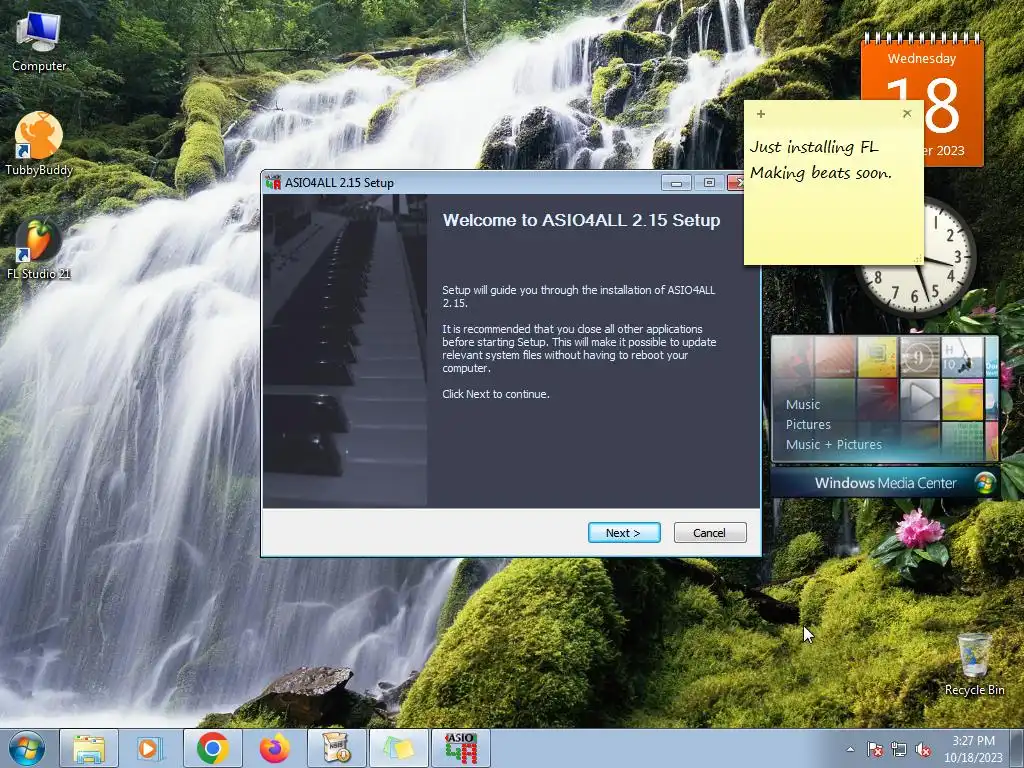Open the Windows Start menu

point(26,748)
